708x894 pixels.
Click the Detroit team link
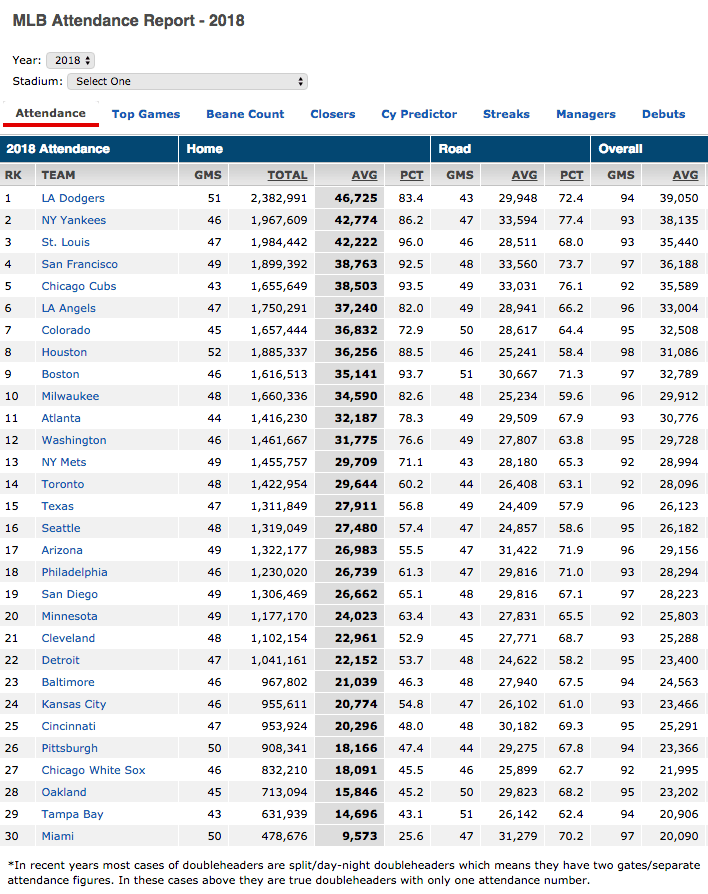point(60,660)
